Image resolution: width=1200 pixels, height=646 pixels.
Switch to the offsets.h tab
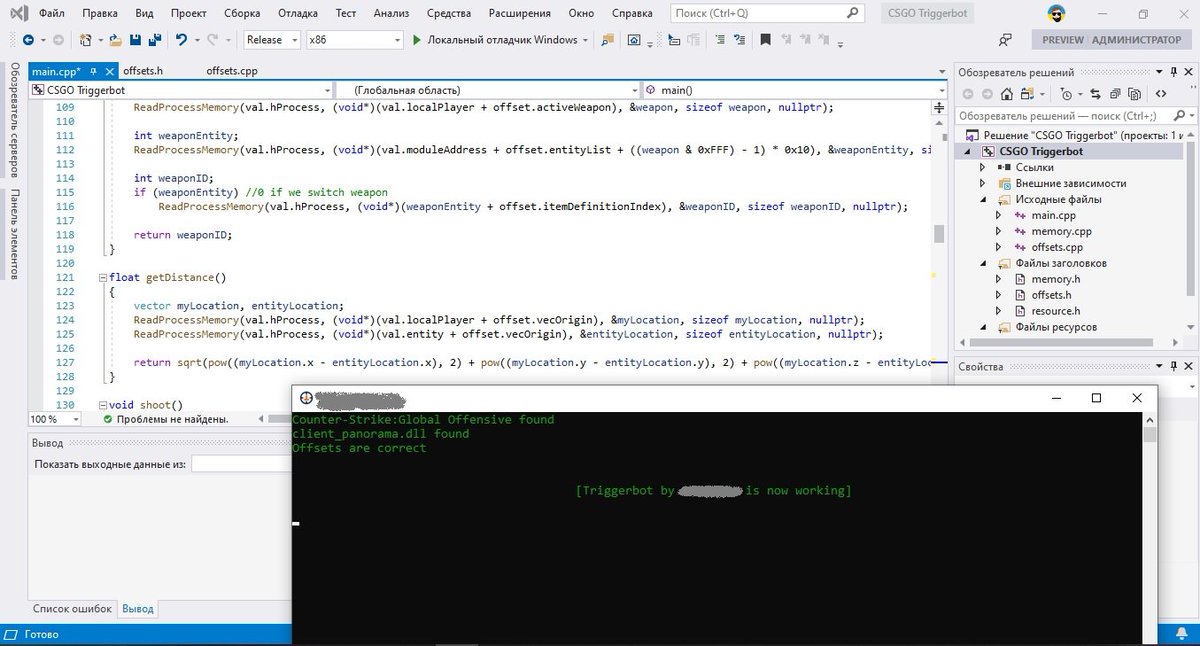[143, 72]
